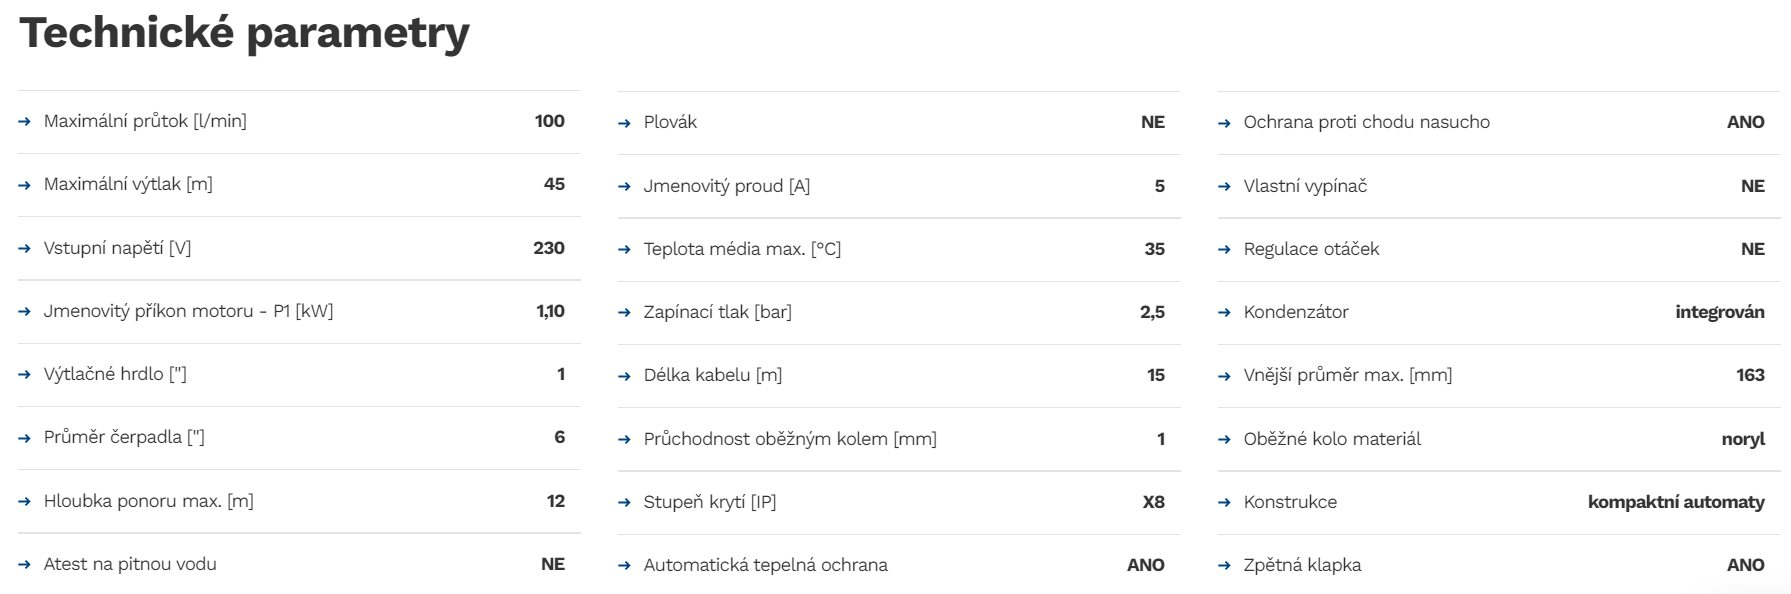Viewport: 1791px width, 594px height.
Task: Click the Vnější průměr max. value 163
Action: 1750,375
